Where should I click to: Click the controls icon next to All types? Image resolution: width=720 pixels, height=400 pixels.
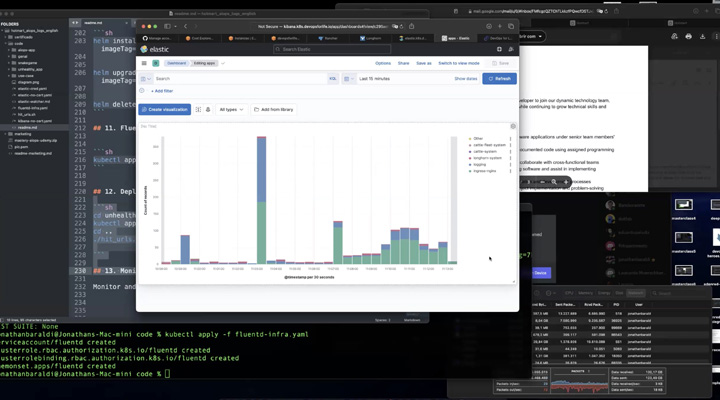208,109
